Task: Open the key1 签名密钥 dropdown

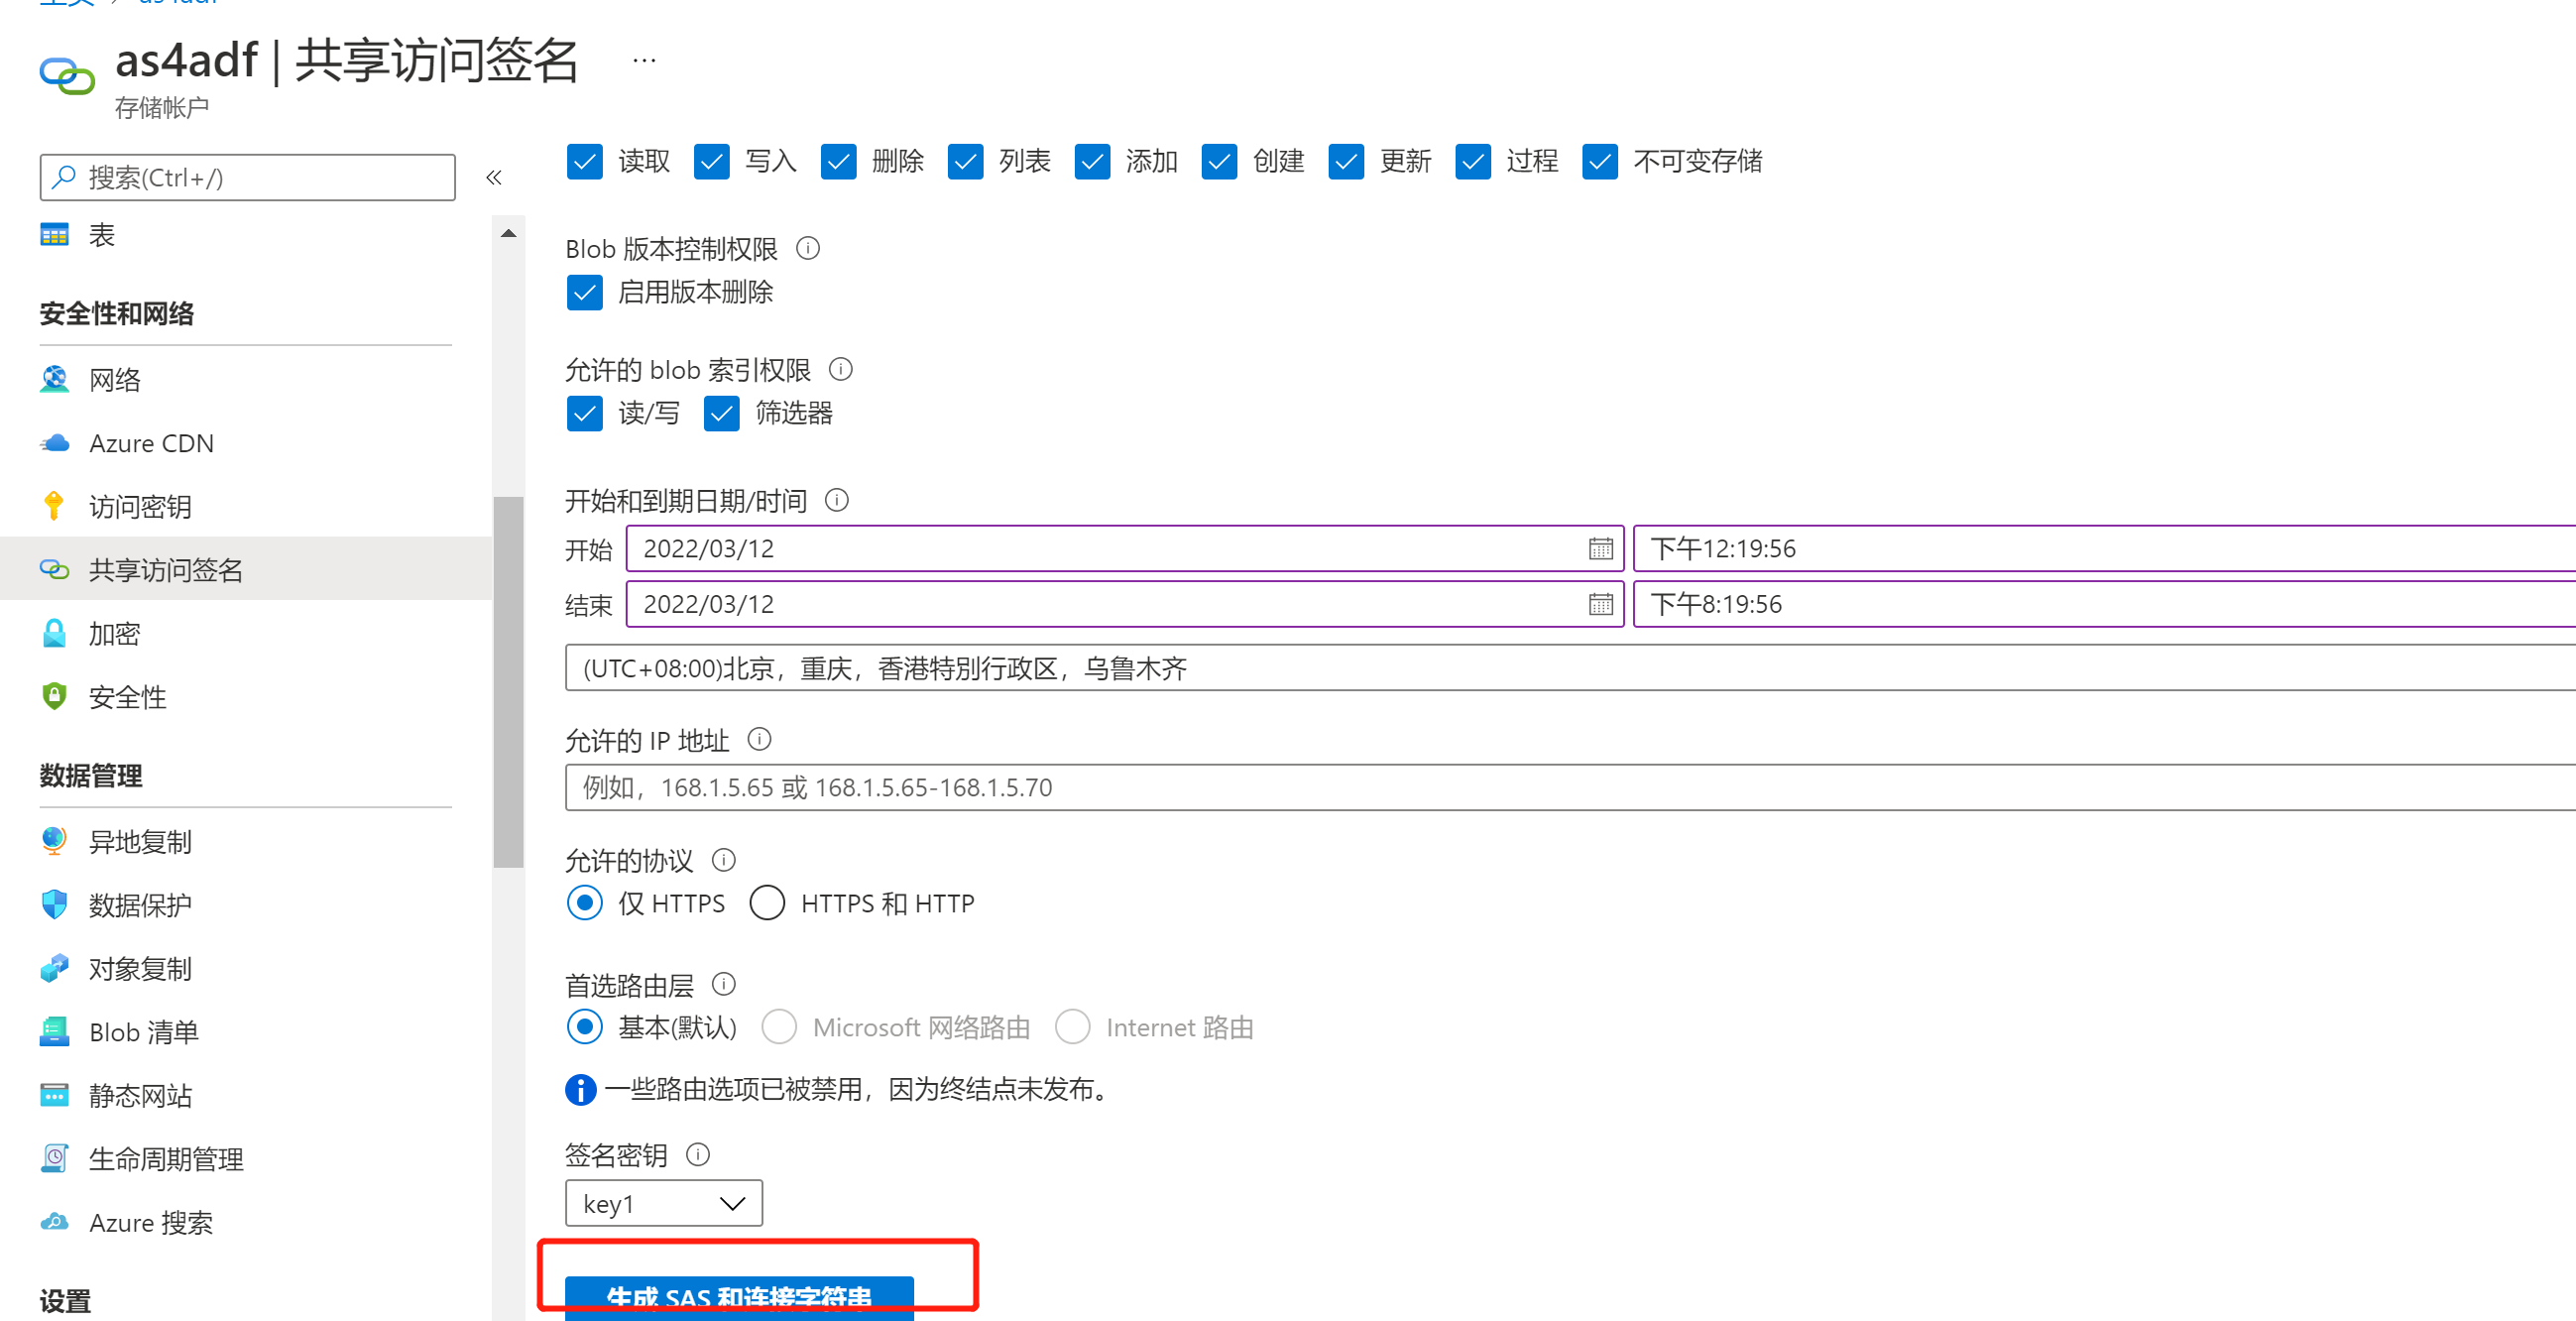Action: pos(663,1203)
